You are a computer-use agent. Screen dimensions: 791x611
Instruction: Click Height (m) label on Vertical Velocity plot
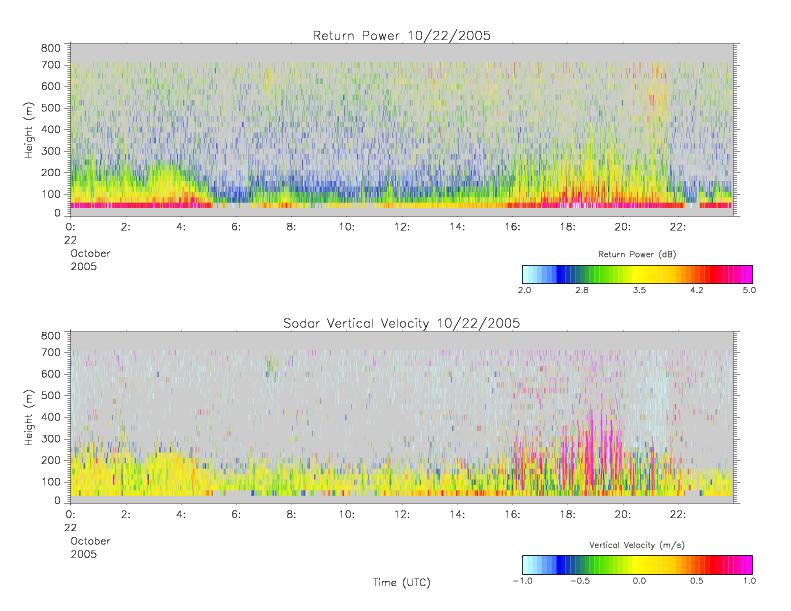click(x=29, y=417)
